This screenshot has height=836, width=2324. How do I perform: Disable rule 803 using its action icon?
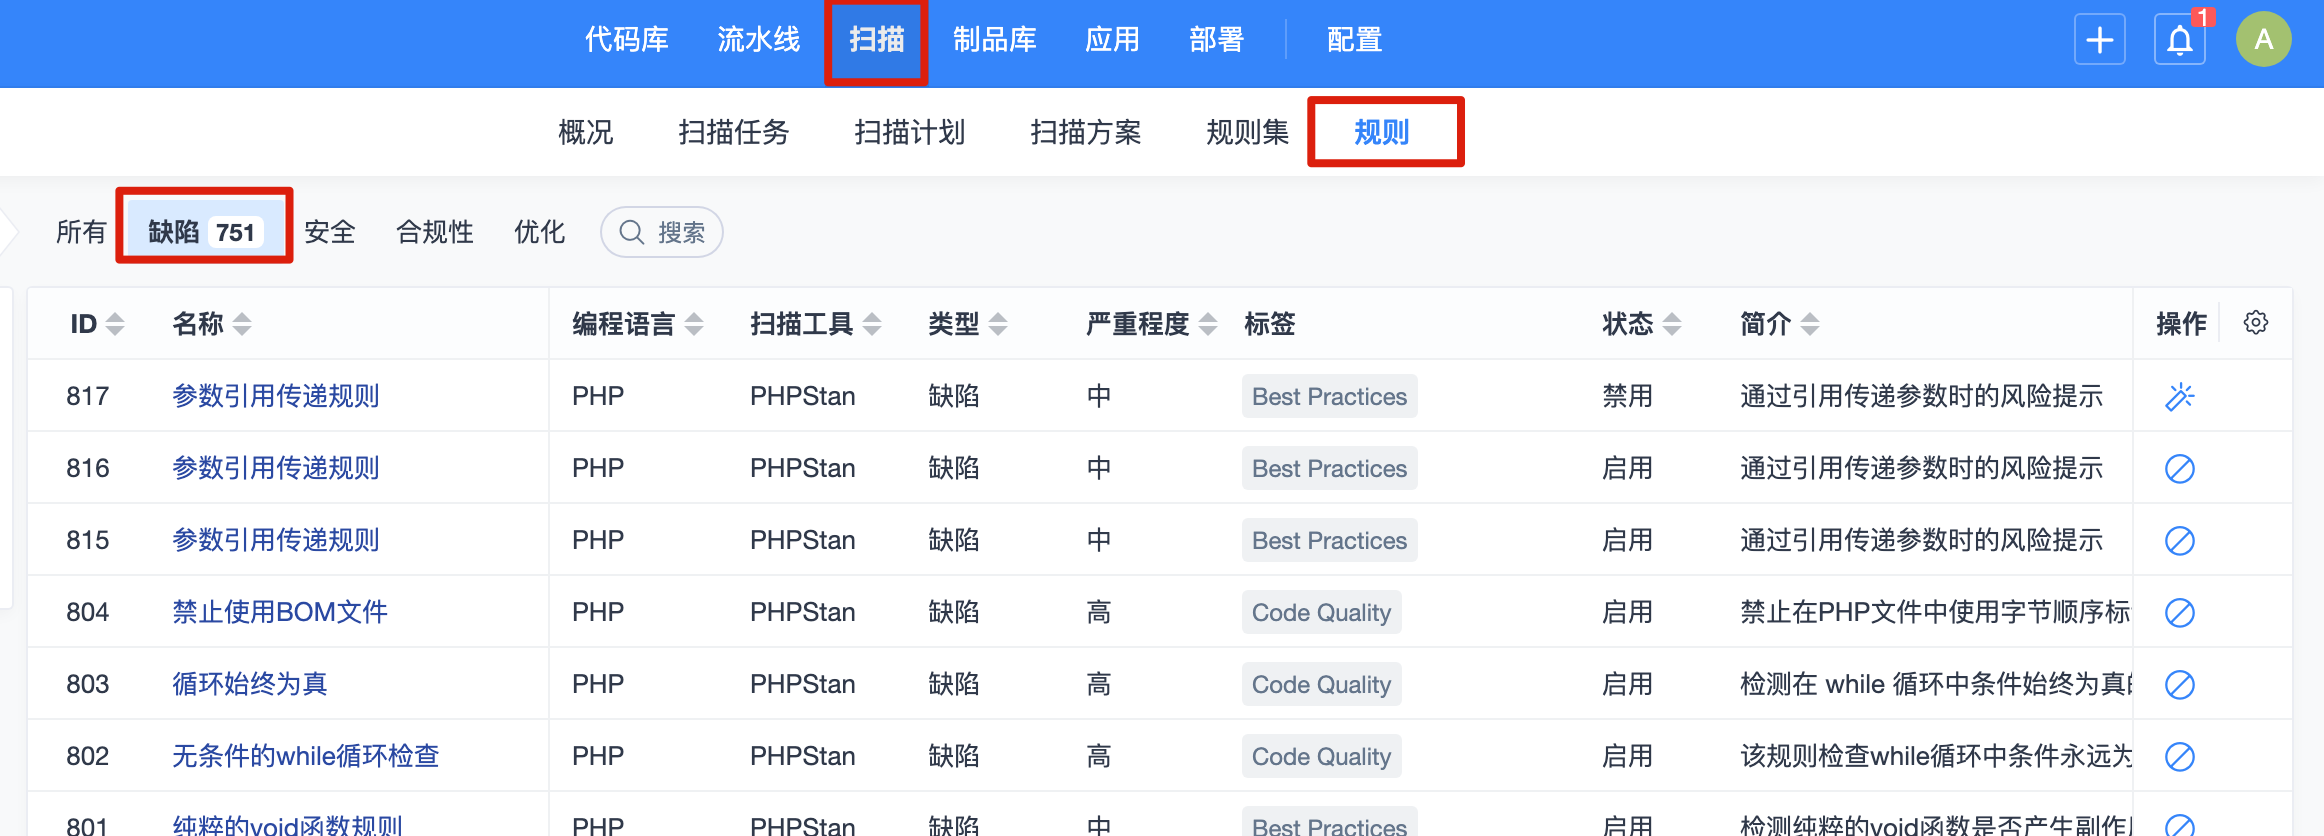[2179, 685]
